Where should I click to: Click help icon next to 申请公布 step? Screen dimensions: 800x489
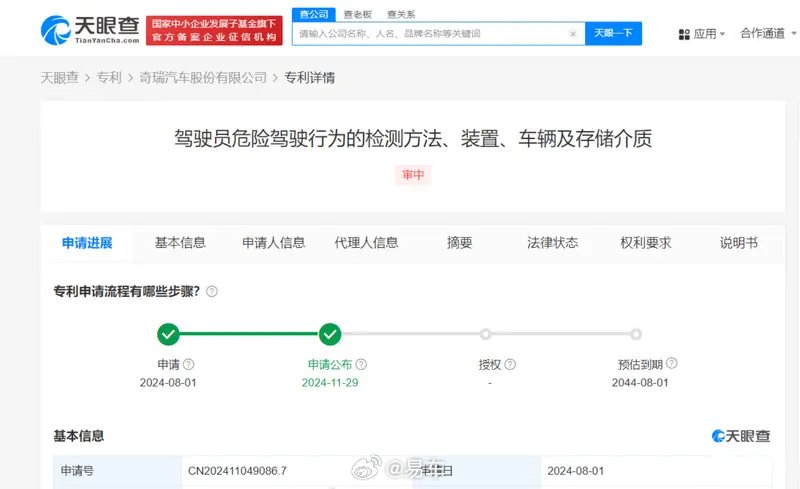pos(361,364)
